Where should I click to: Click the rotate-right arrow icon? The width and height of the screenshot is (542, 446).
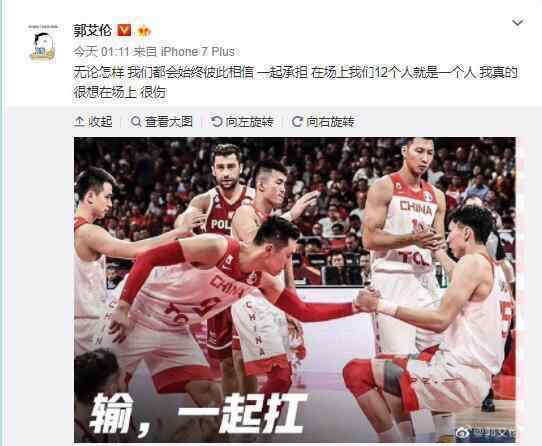pyautogui.click(x=297, y=121)
